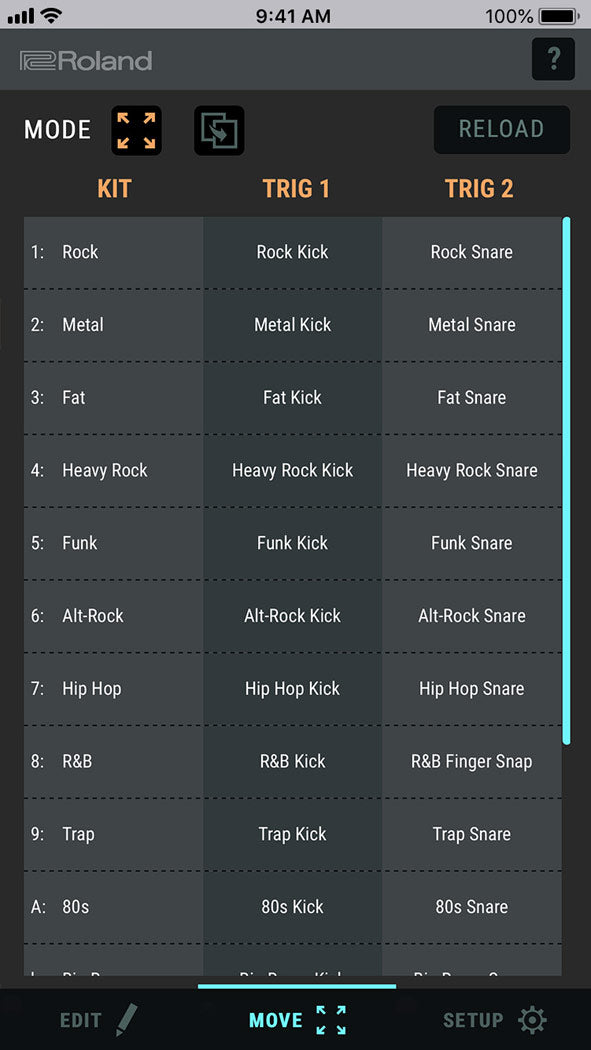Click the cyan vertical scrollbar
Viewport: 591px width, 1050px height.
[x=566, y=481]
